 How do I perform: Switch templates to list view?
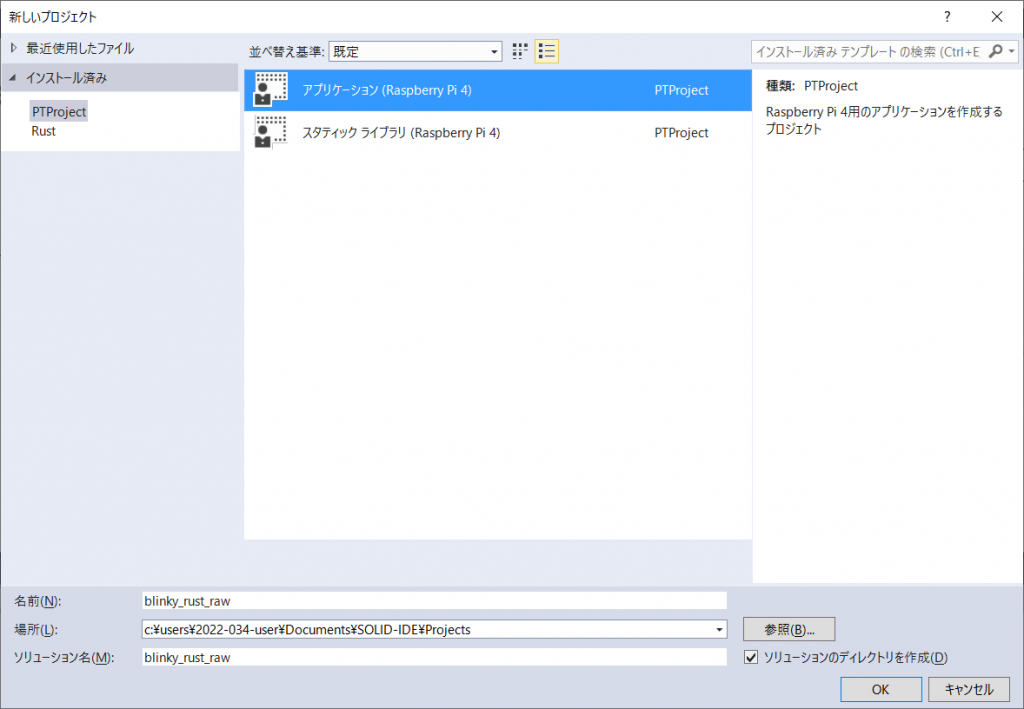(546, 51)
